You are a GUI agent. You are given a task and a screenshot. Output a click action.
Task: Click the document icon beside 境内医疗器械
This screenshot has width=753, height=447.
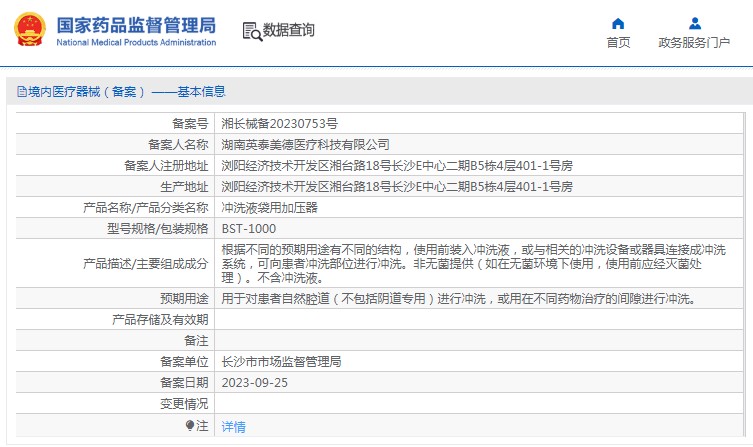click(22, 91)
